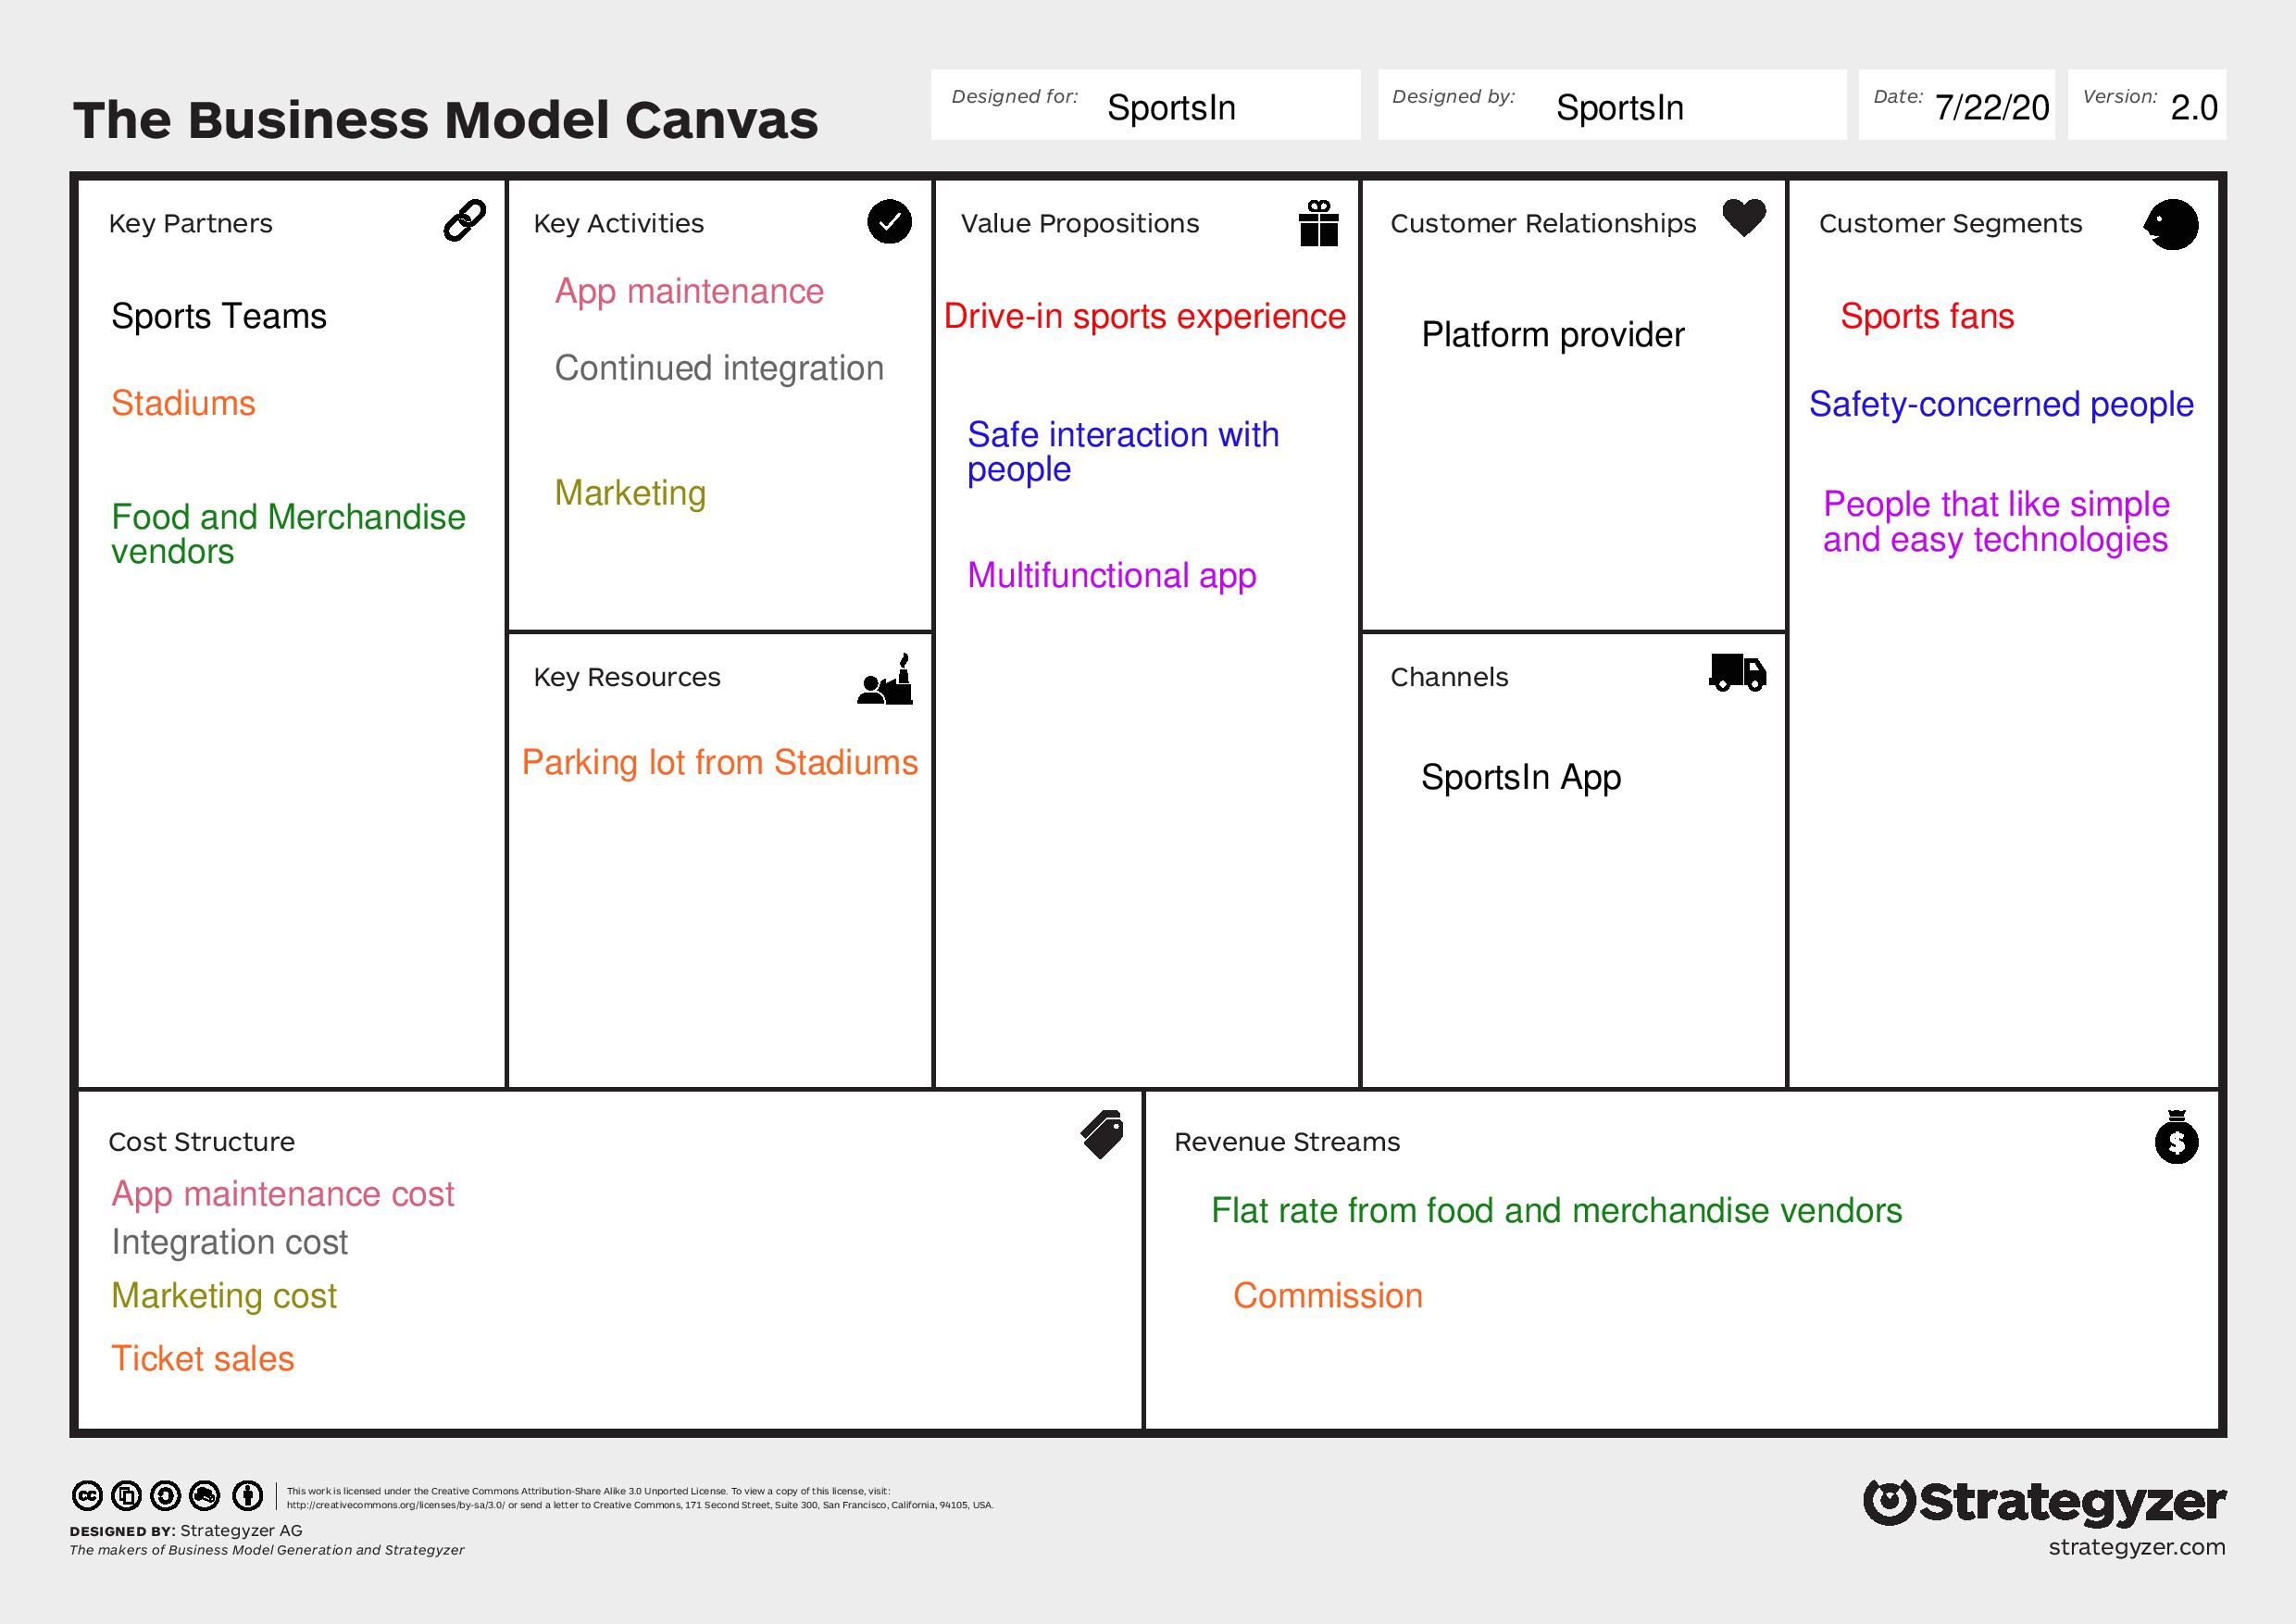Click 'The makers of Business Model Generation' text
2296x1624 pixels.
coord(267,1550)
